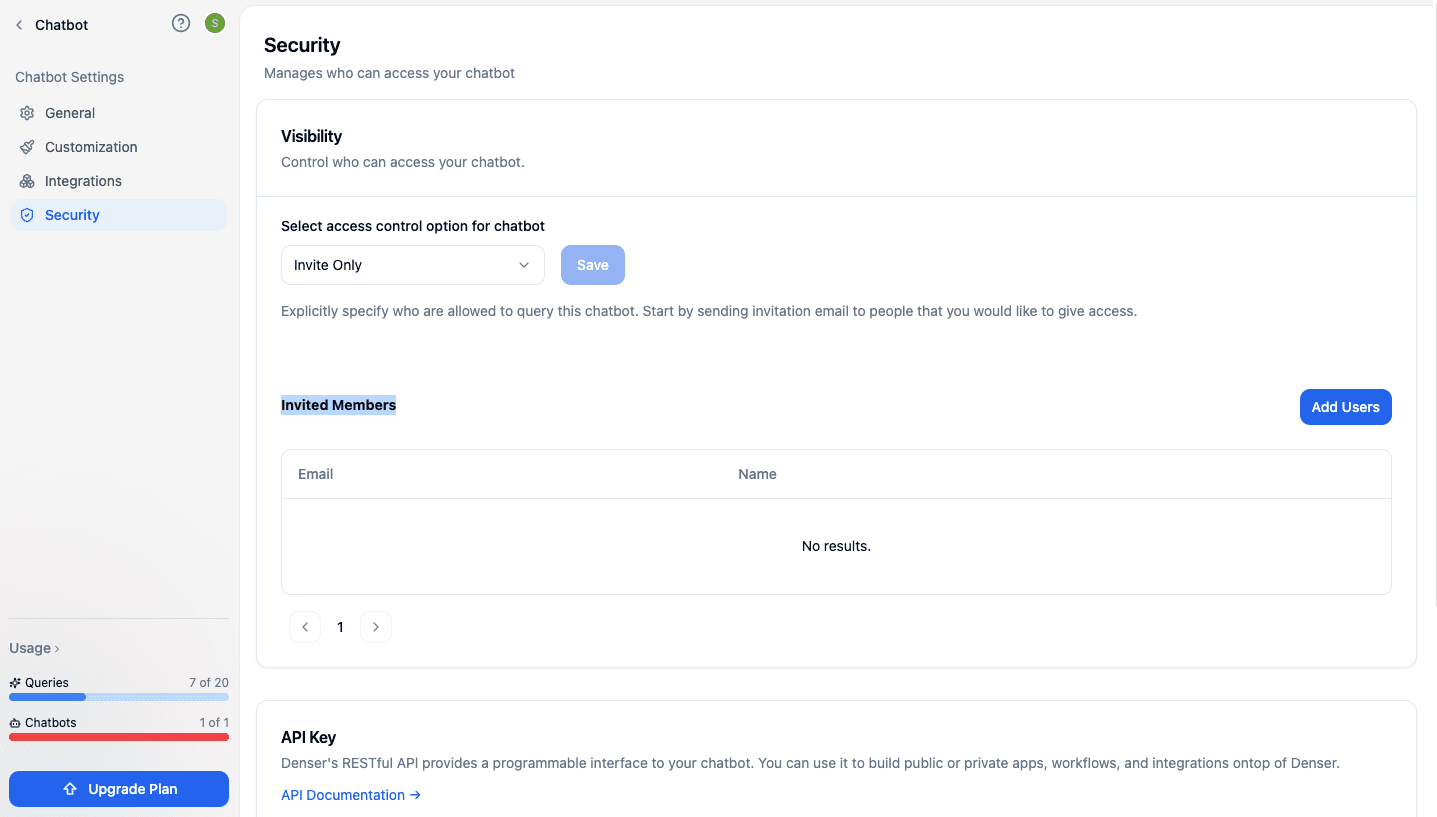Click the Email column header
Image resolution: width=1437 pixels, height=817 pixels.
[x=316, y=474]
